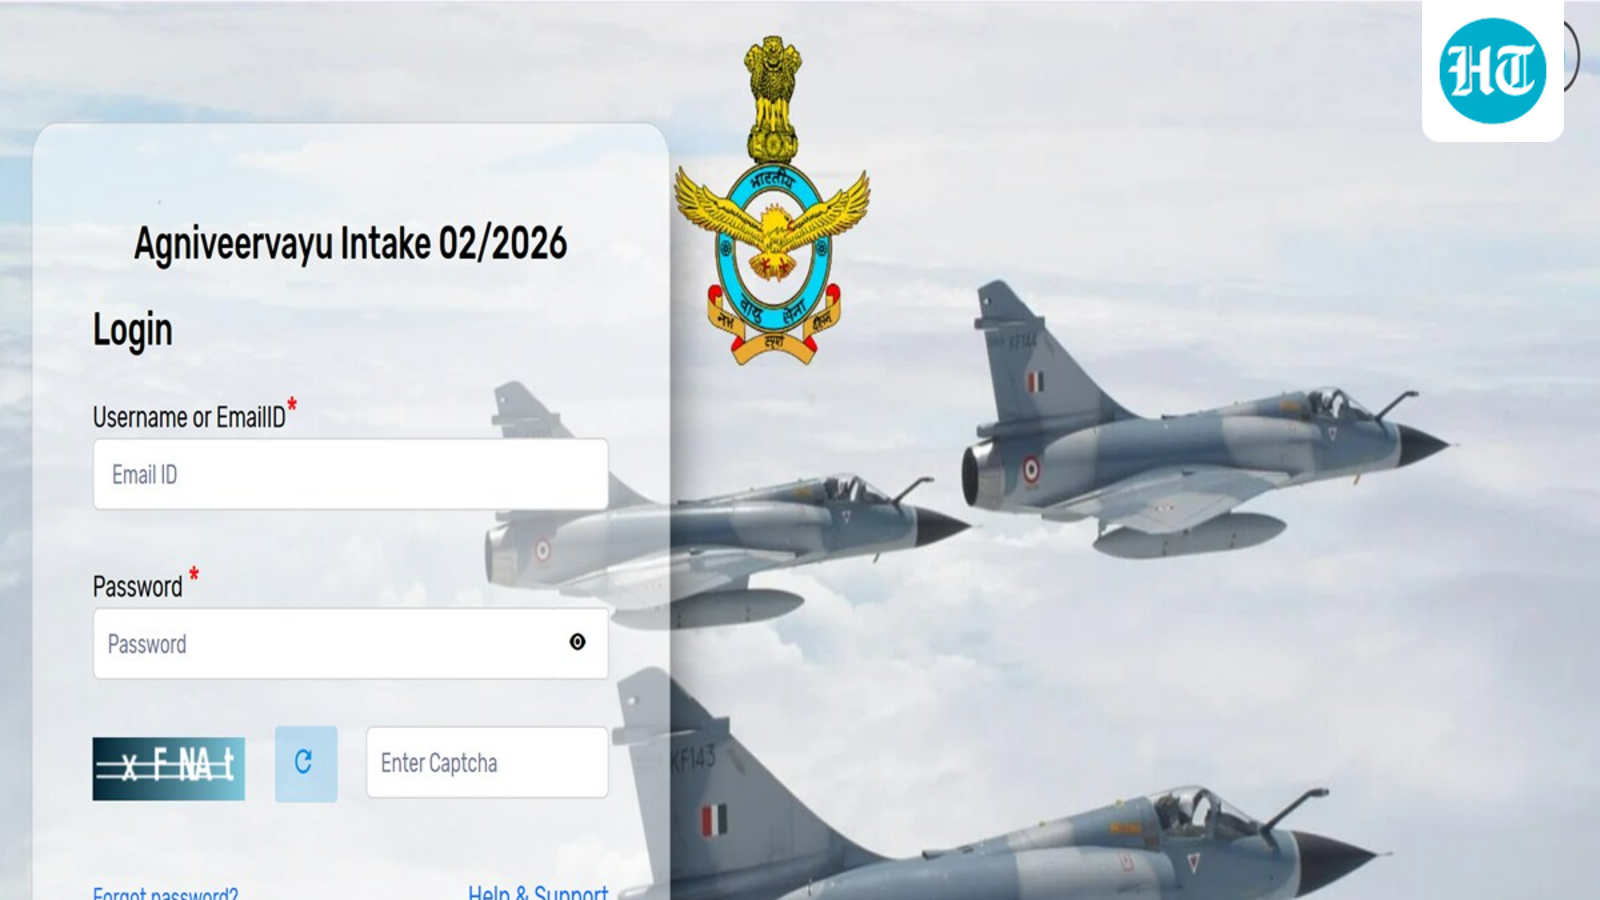Click the Ashoka lion national emblem

(772, 99)
